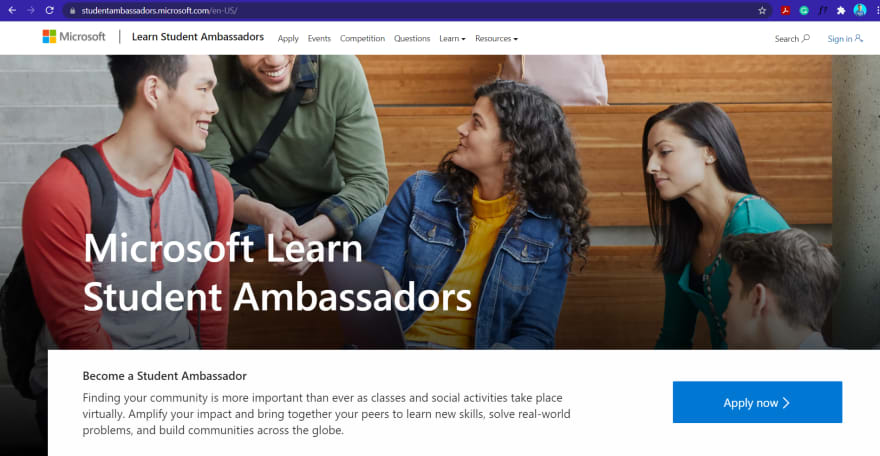Open the Competition nav link

pyautogui.click(x=363, y=39)
